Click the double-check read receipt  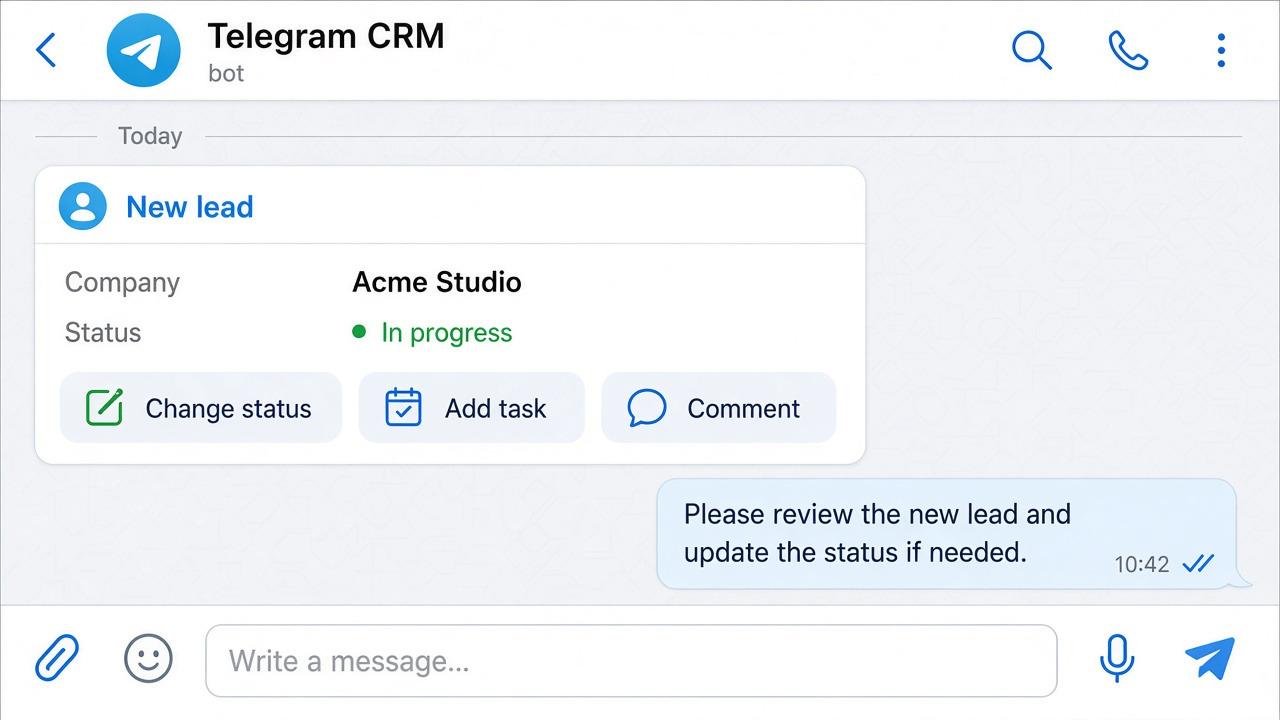[x=1198, y=565]
